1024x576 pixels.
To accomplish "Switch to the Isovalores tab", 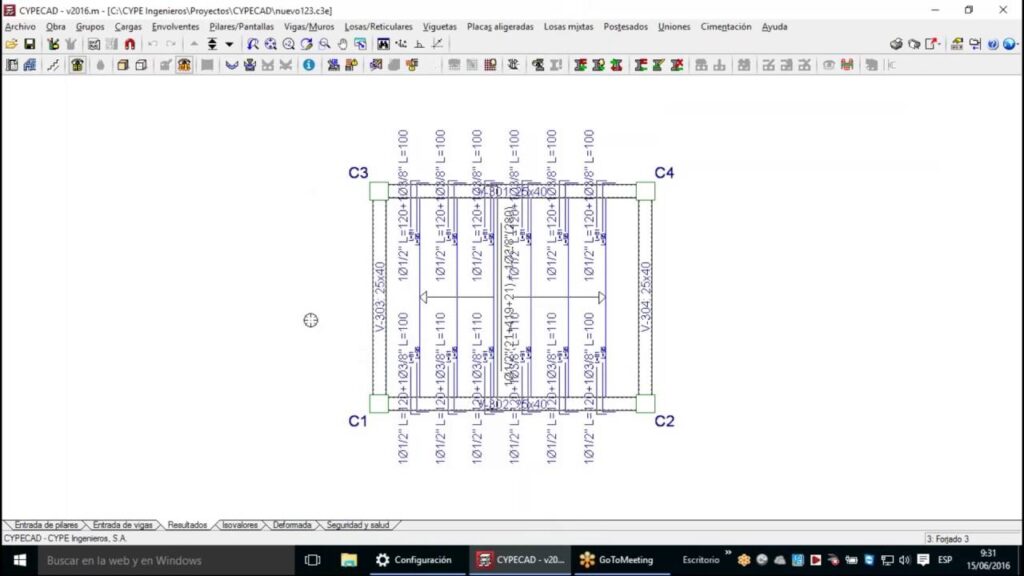I will 240,524.
